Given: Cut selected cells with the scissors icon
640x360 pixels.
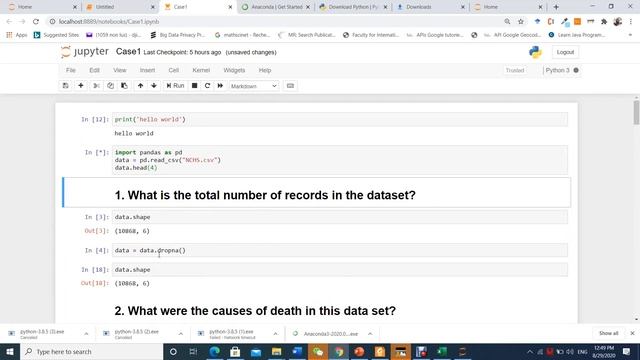Looking at the screenshot, I should [96, 86].
